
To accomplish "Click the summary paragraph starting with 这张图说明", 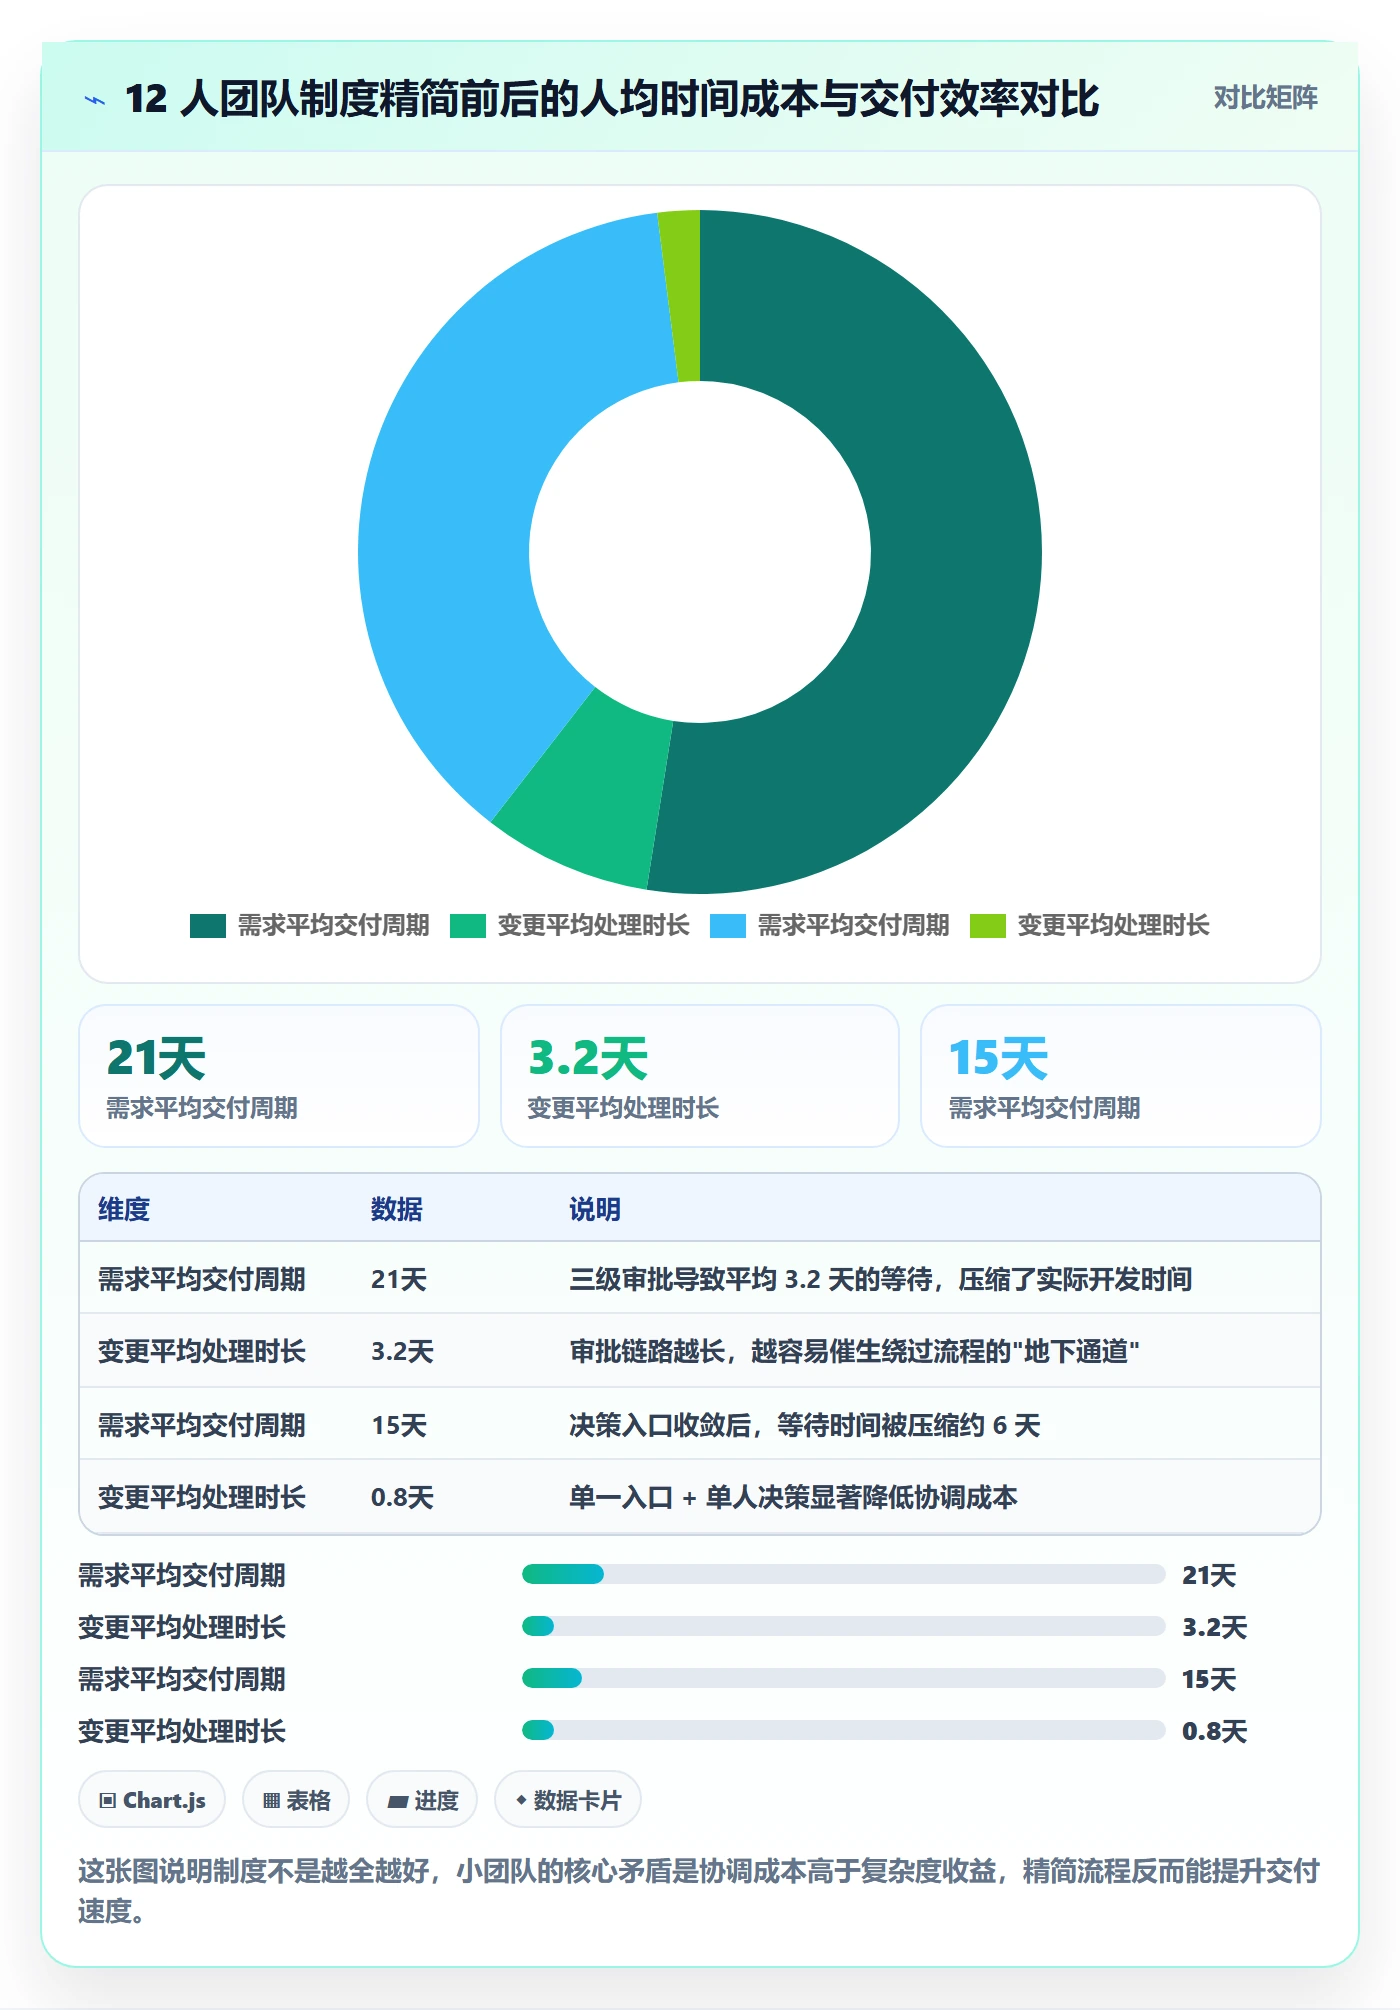I will pos(699,1890).
